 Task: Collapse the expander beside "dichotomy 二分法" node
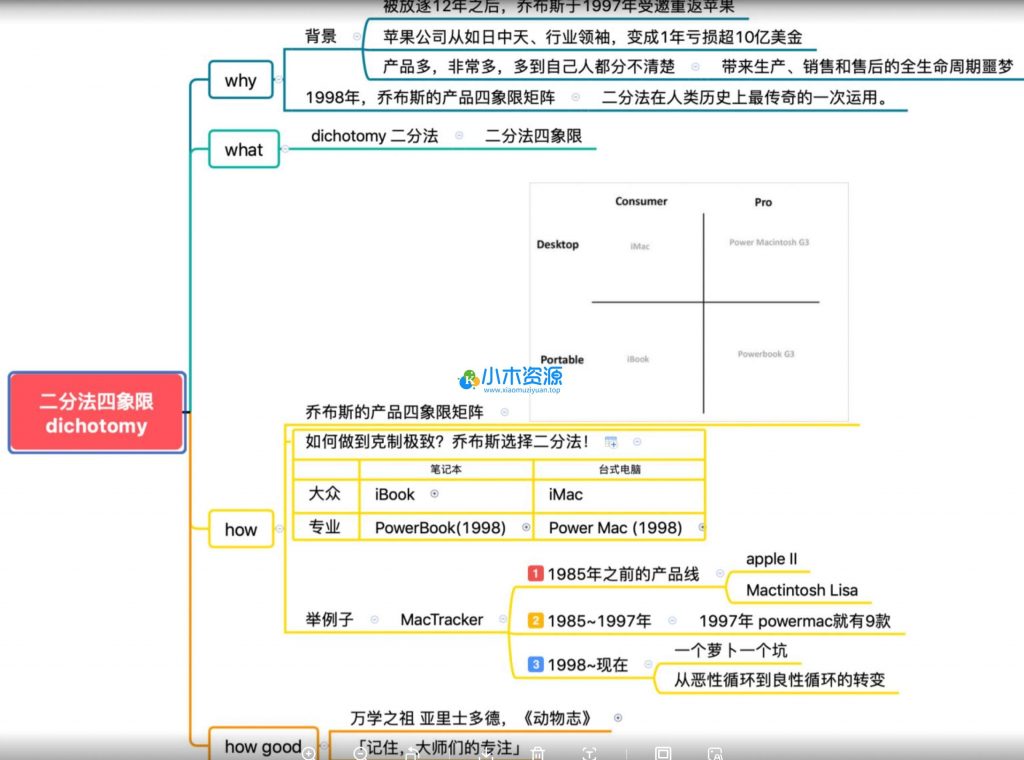click(460, 136)
